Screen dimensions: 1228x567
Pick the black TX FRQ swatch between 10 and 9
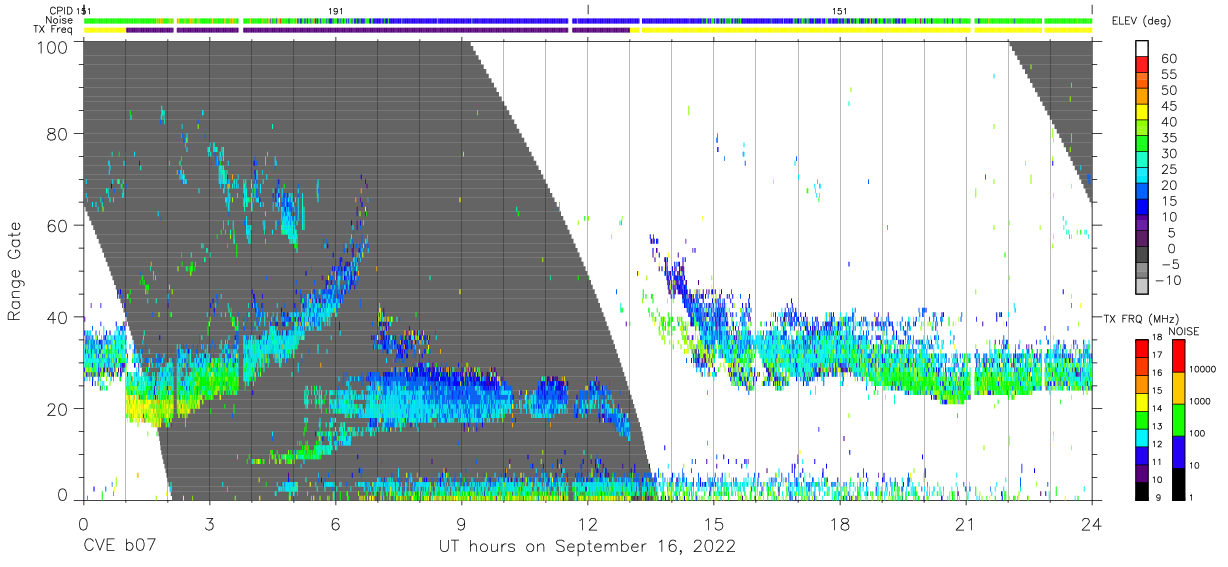[1143, 490]
